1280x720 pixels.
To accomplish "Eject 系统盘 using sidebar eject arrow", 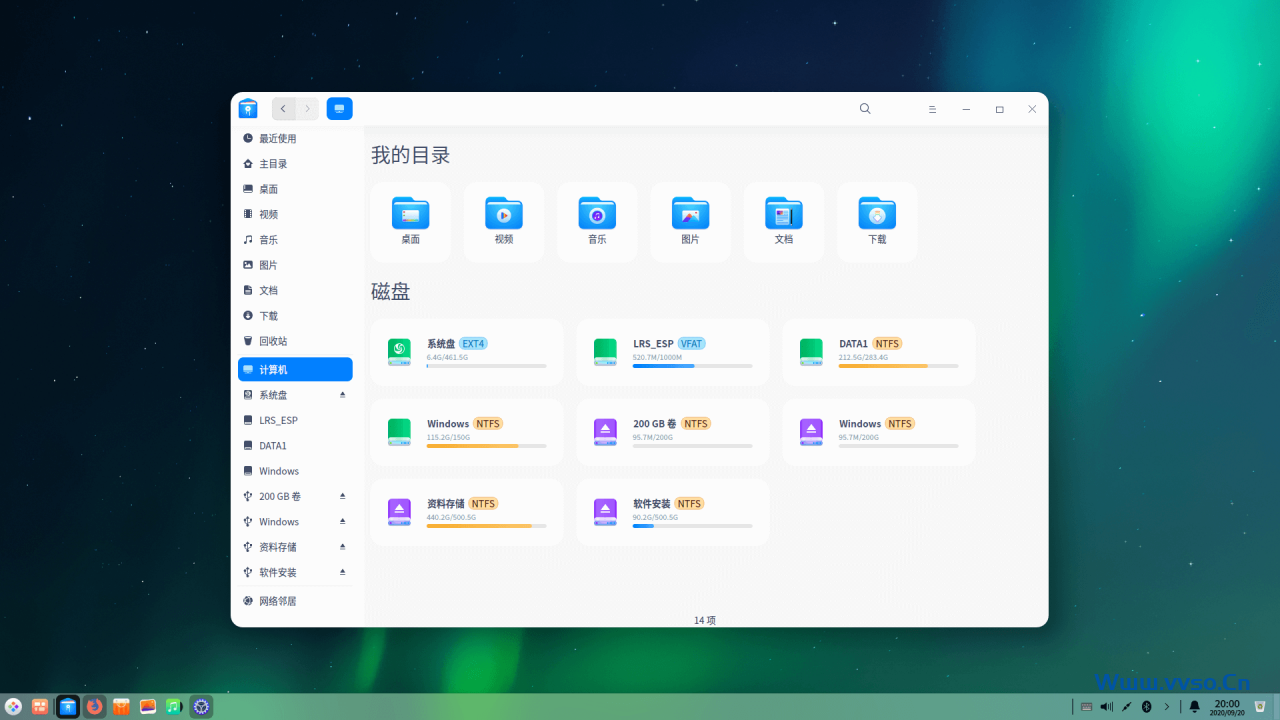I will (342, 395).
